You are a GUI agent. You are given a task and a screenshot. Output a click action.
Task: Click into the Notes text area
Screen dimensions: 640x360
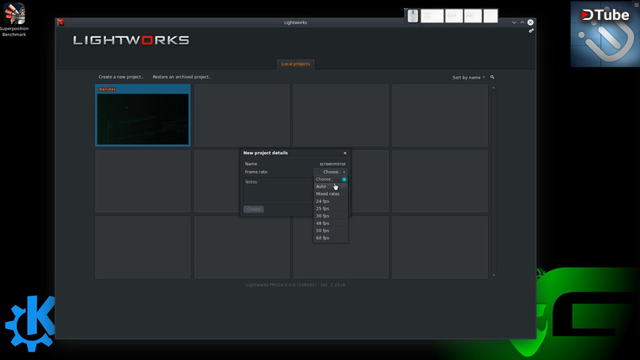click(278, 190)
